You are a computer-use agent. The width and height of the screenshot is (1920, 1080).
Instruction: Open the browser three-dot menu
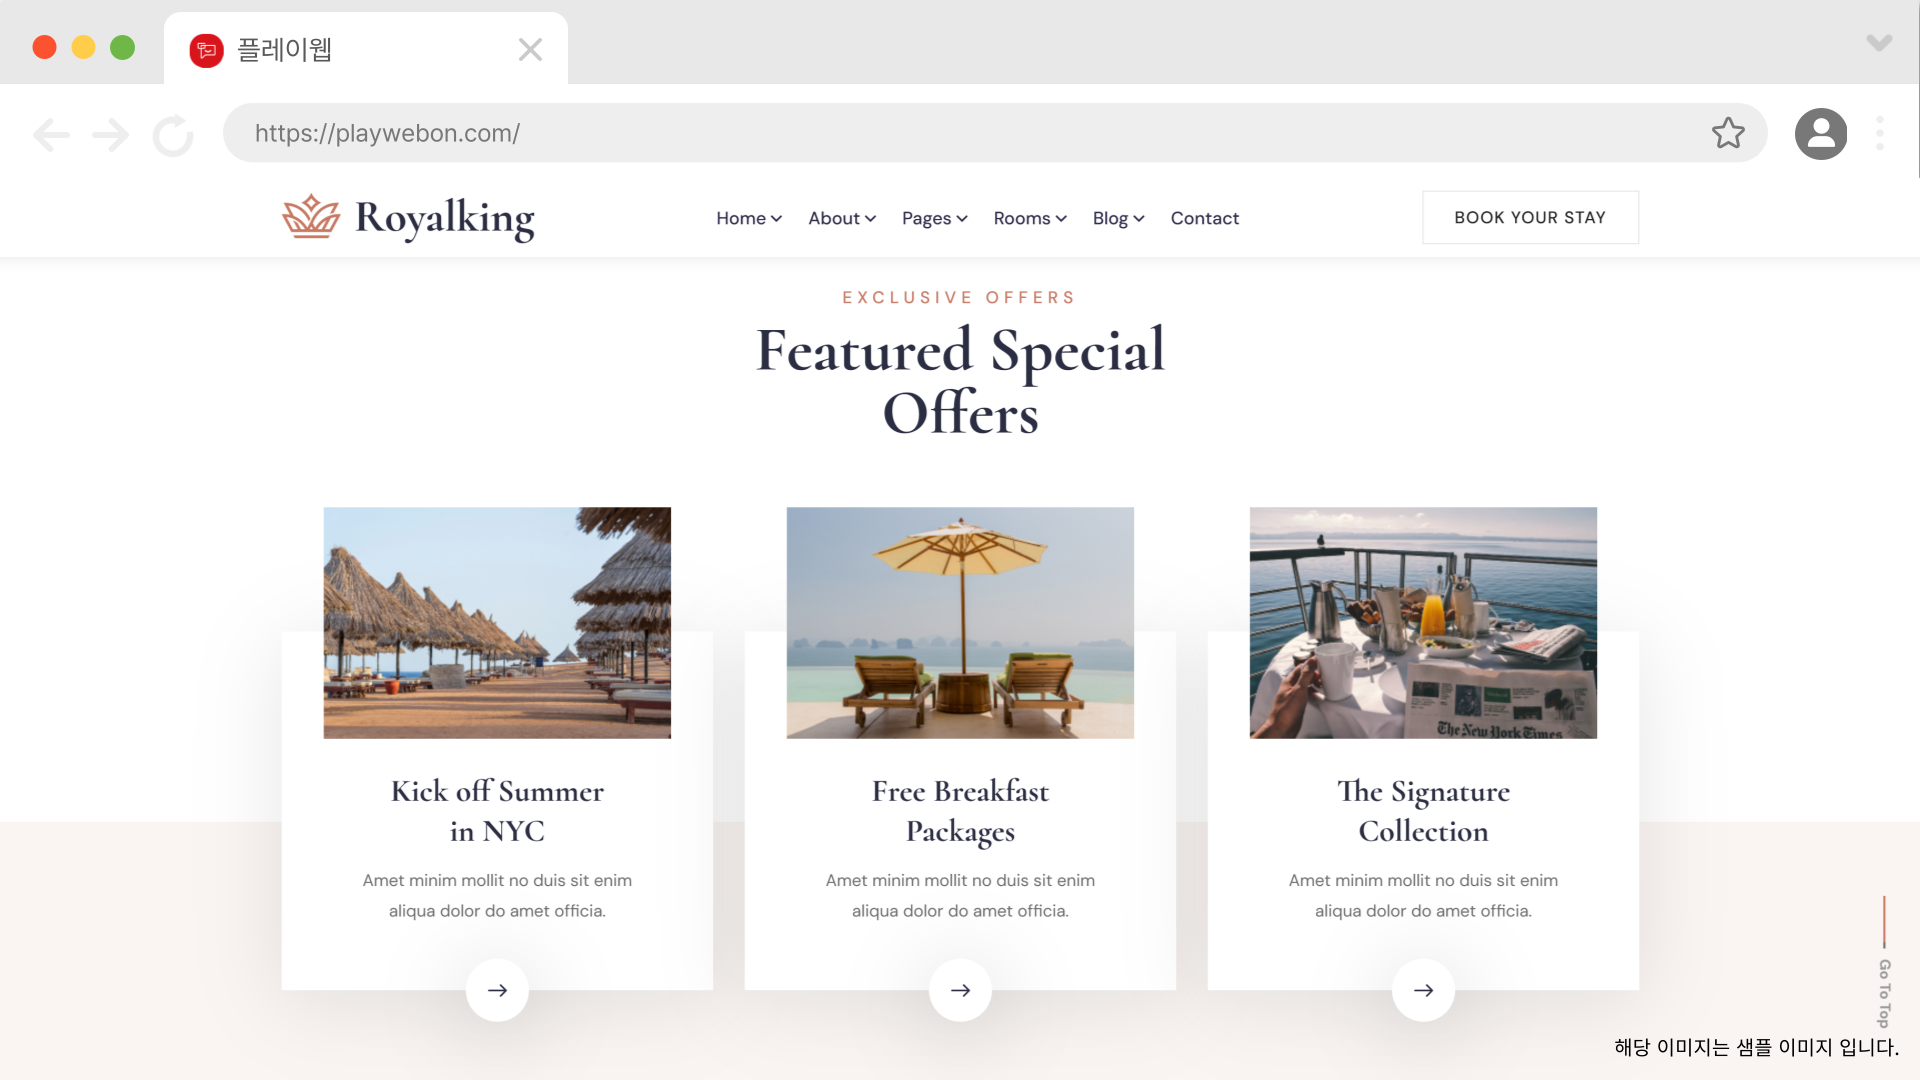[x=1880, y=133]
